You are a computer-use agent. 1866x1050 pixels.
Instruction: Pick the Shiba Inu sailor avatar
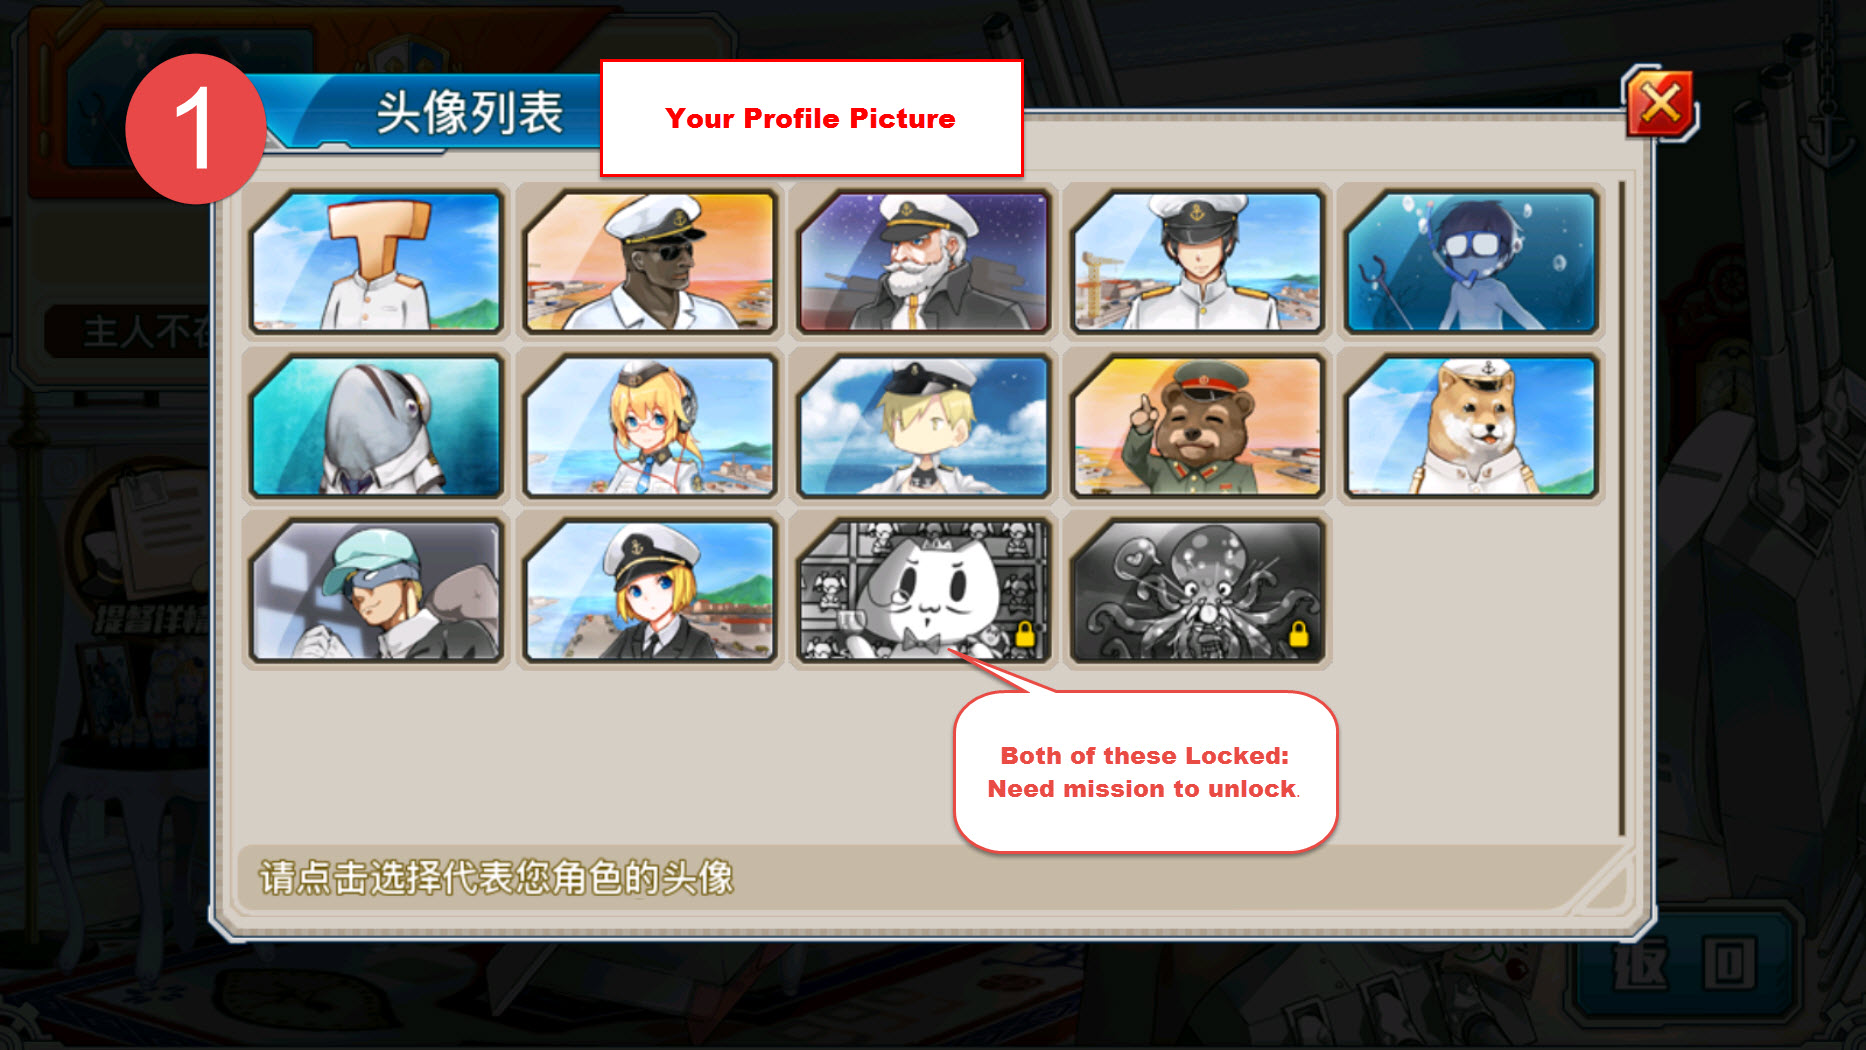1471,426
